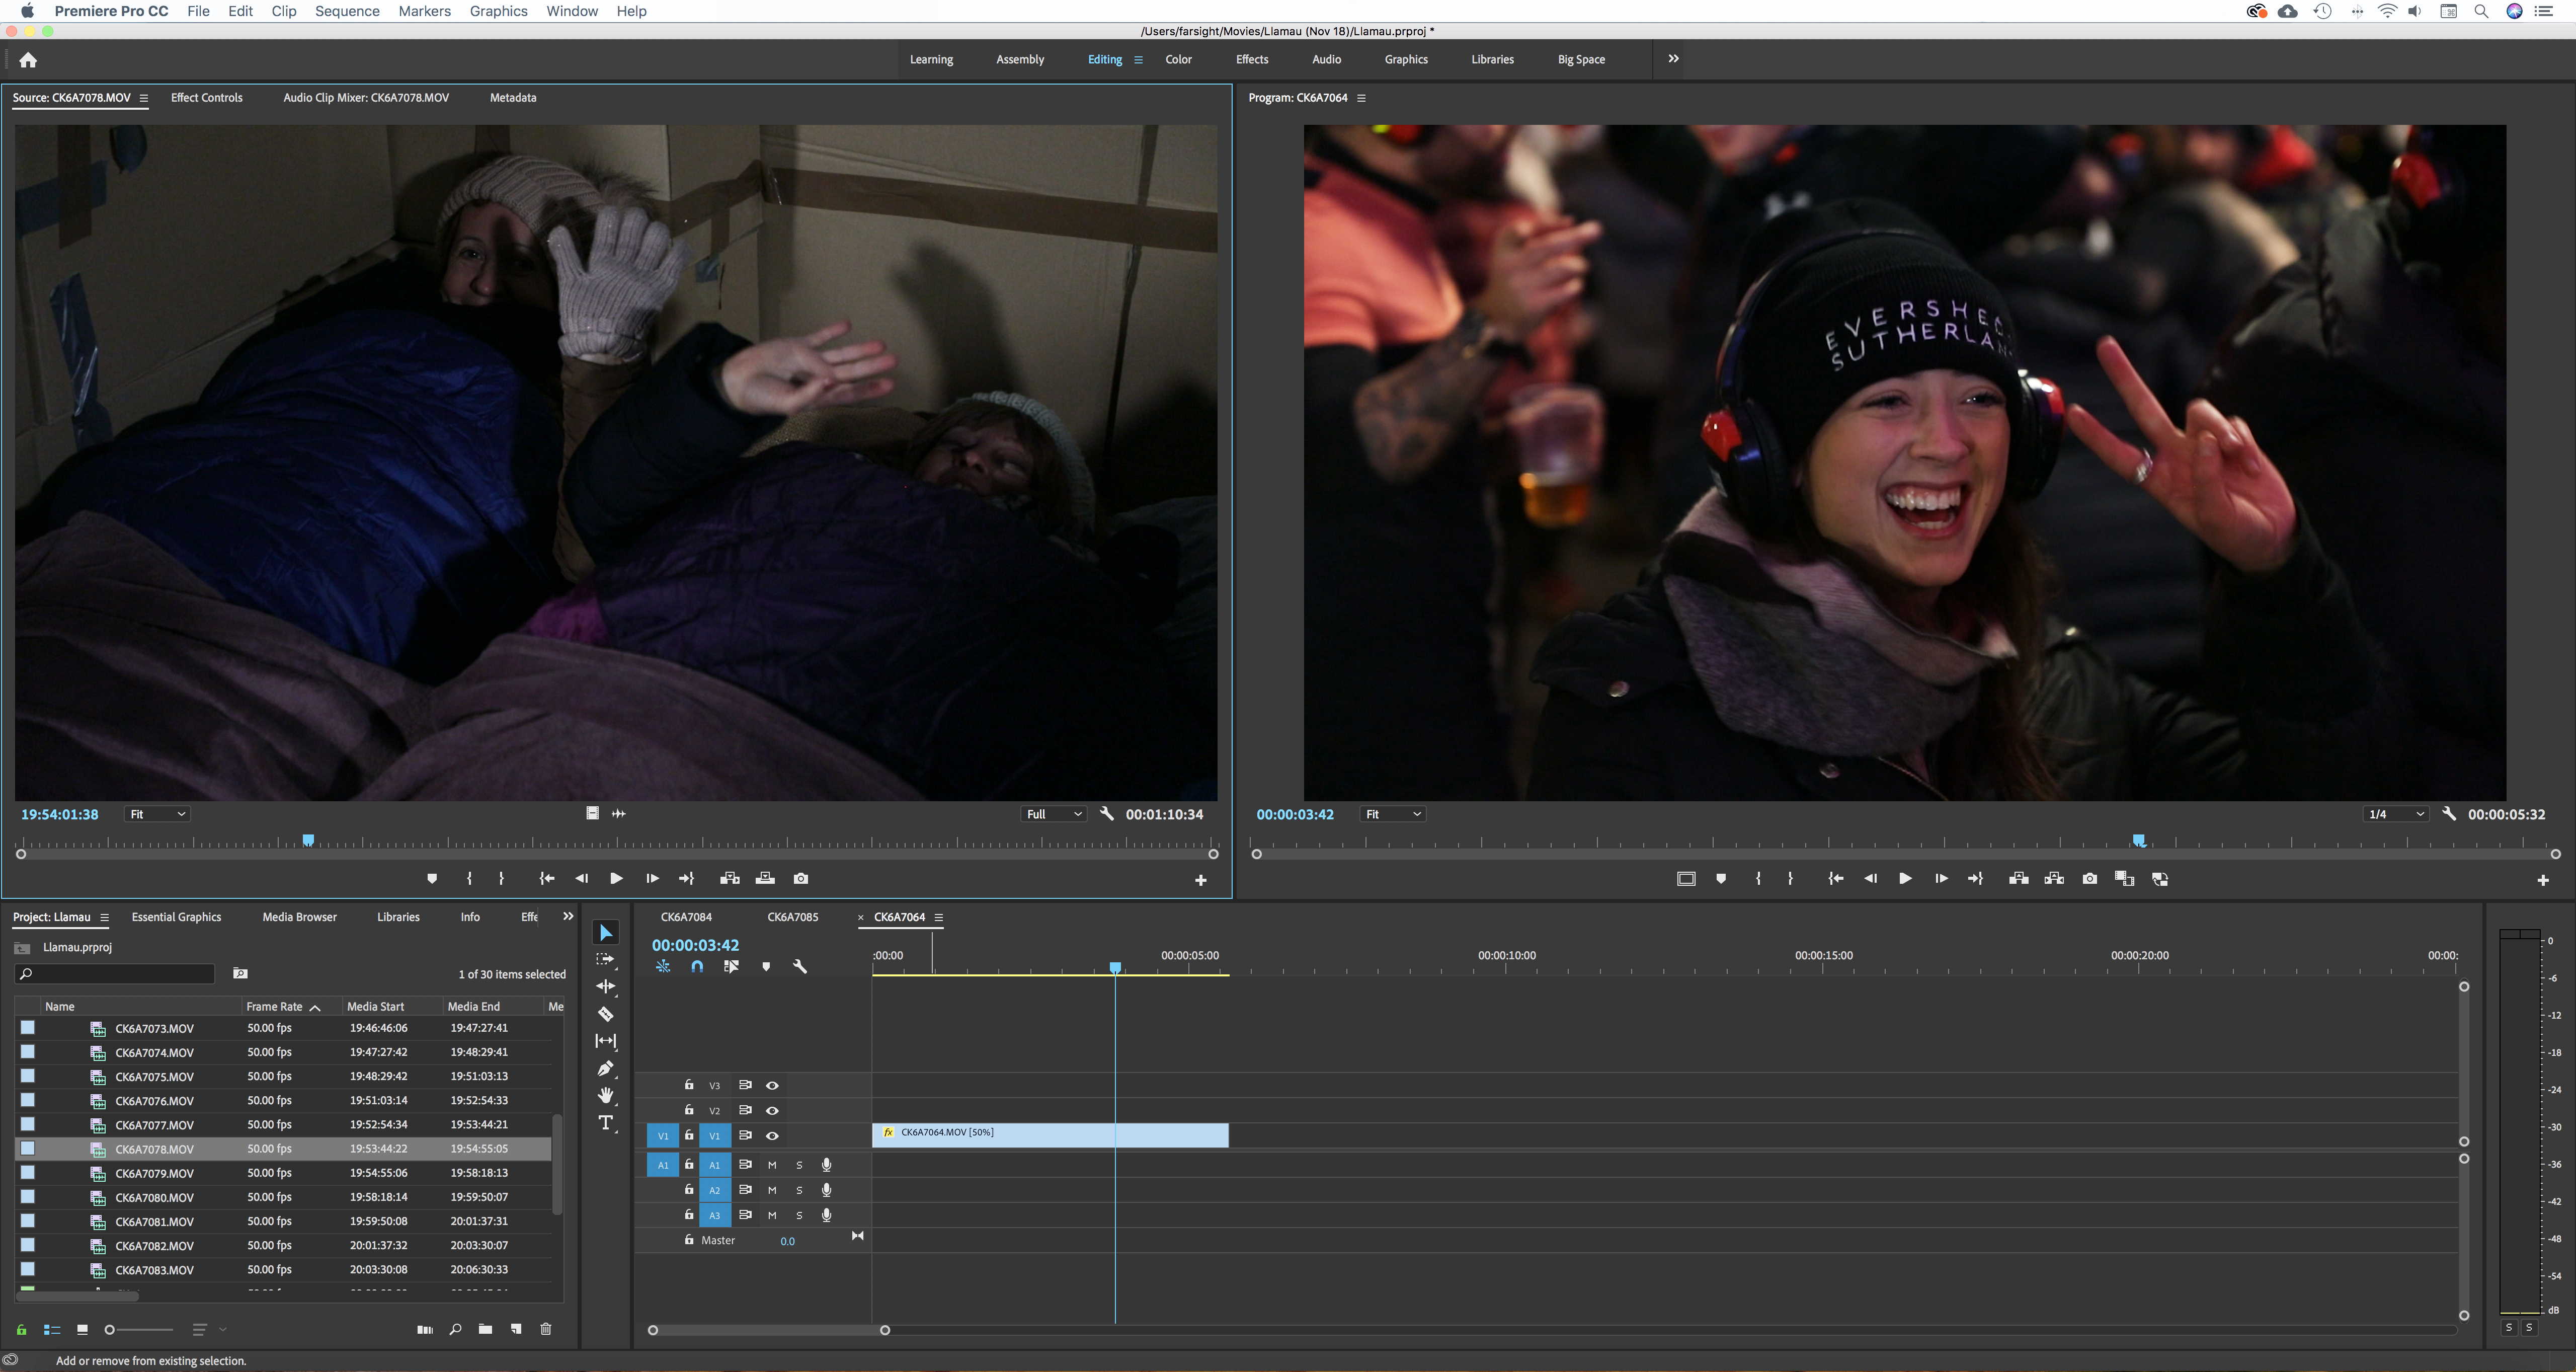Image resolution: width=2576 pixels, height=1372 pixels.
Task: Select CK6A7080.MOV in the project list
Action: [154, 1198]
